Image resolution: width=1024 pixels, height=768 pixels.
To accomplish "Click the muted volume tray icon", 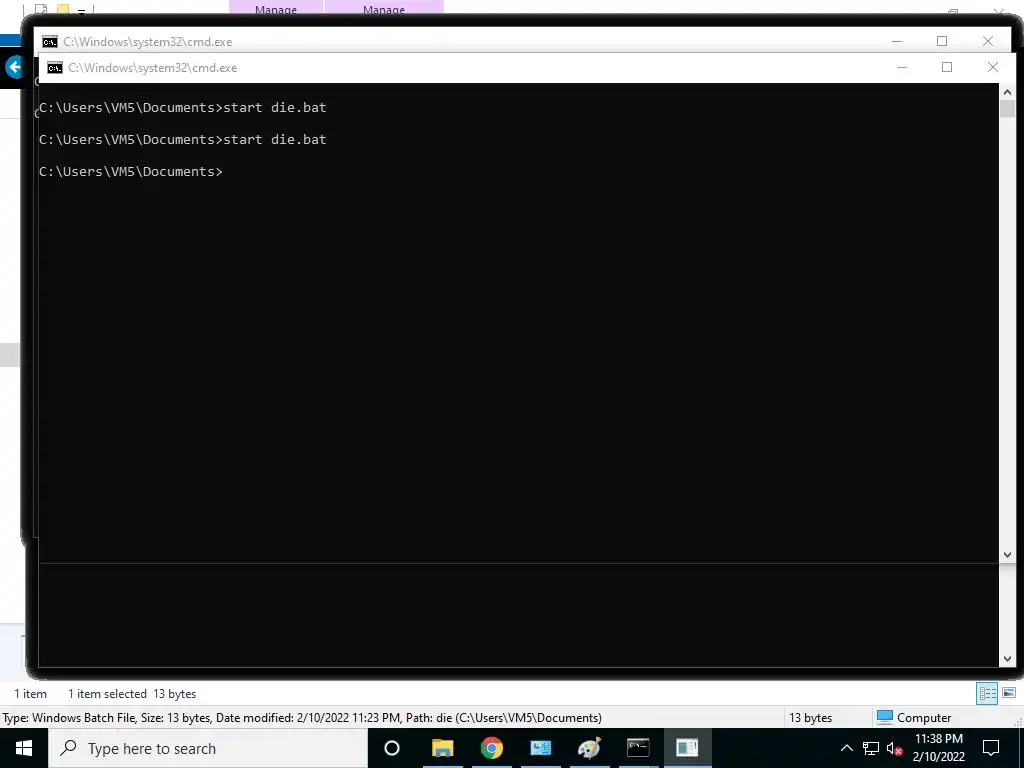I will 895,748.
